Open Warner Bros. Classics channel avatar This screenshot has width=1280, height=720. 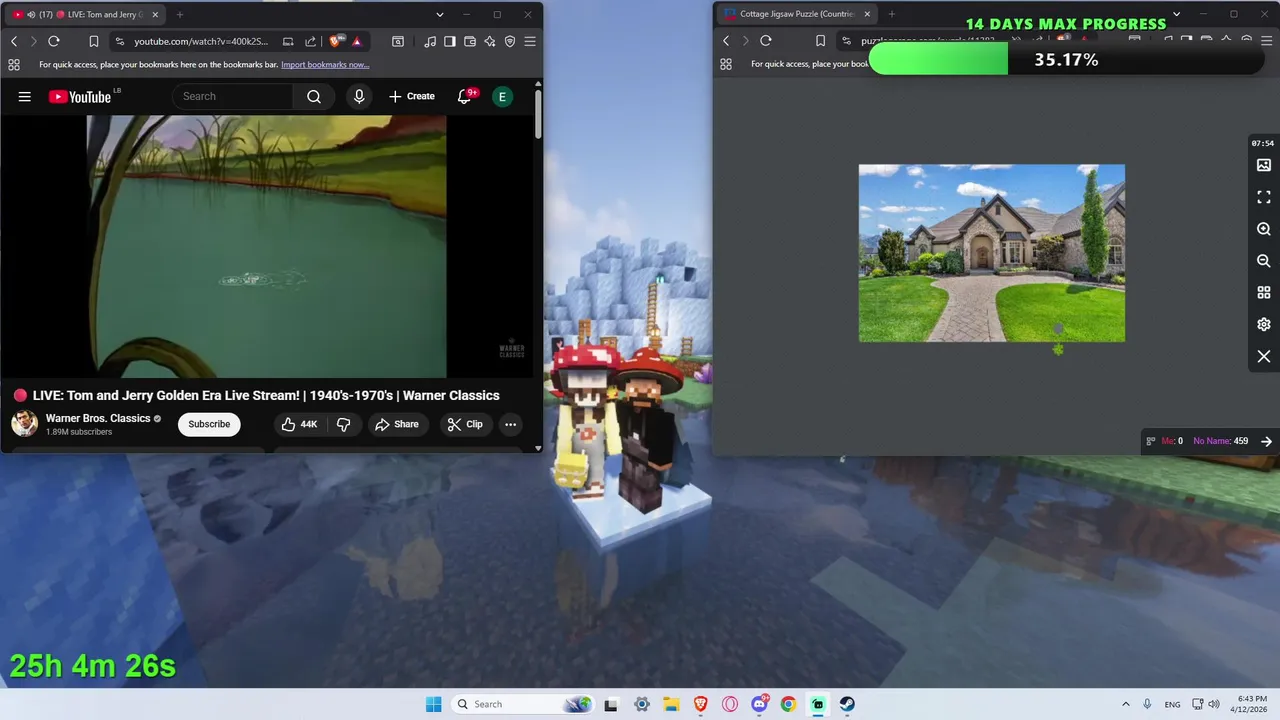(x=25, y=424)
